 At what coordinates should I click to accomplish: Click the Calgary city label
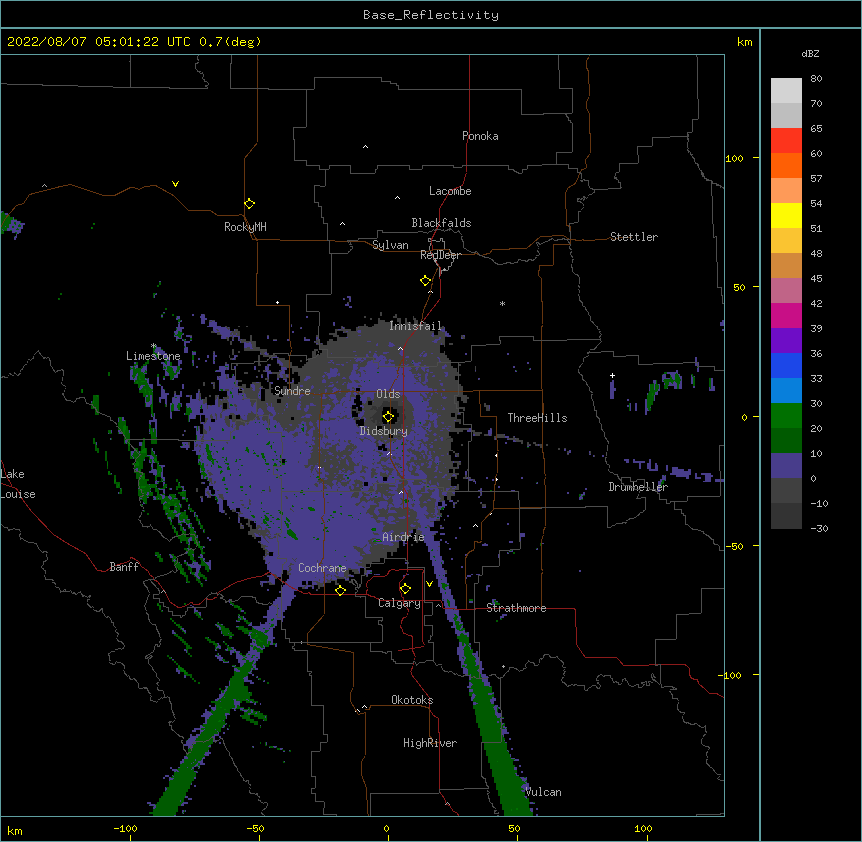pos(399,603)
